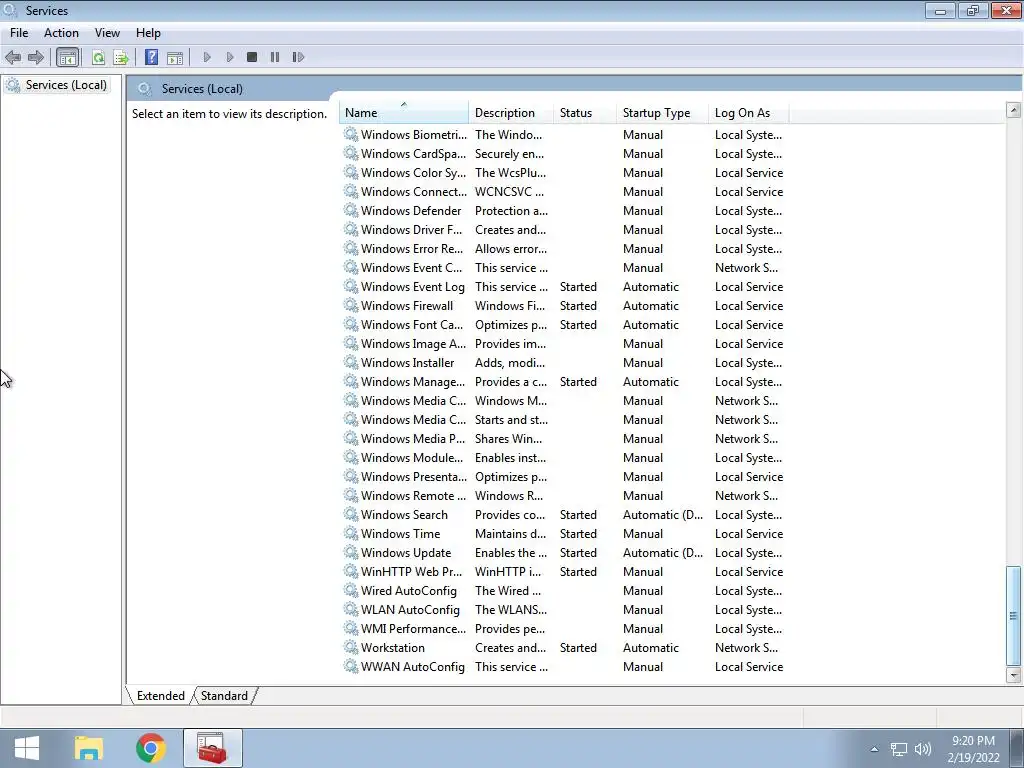Click the Forward arrow toolbar icon
1024x768 pixels.
point(36,57)
